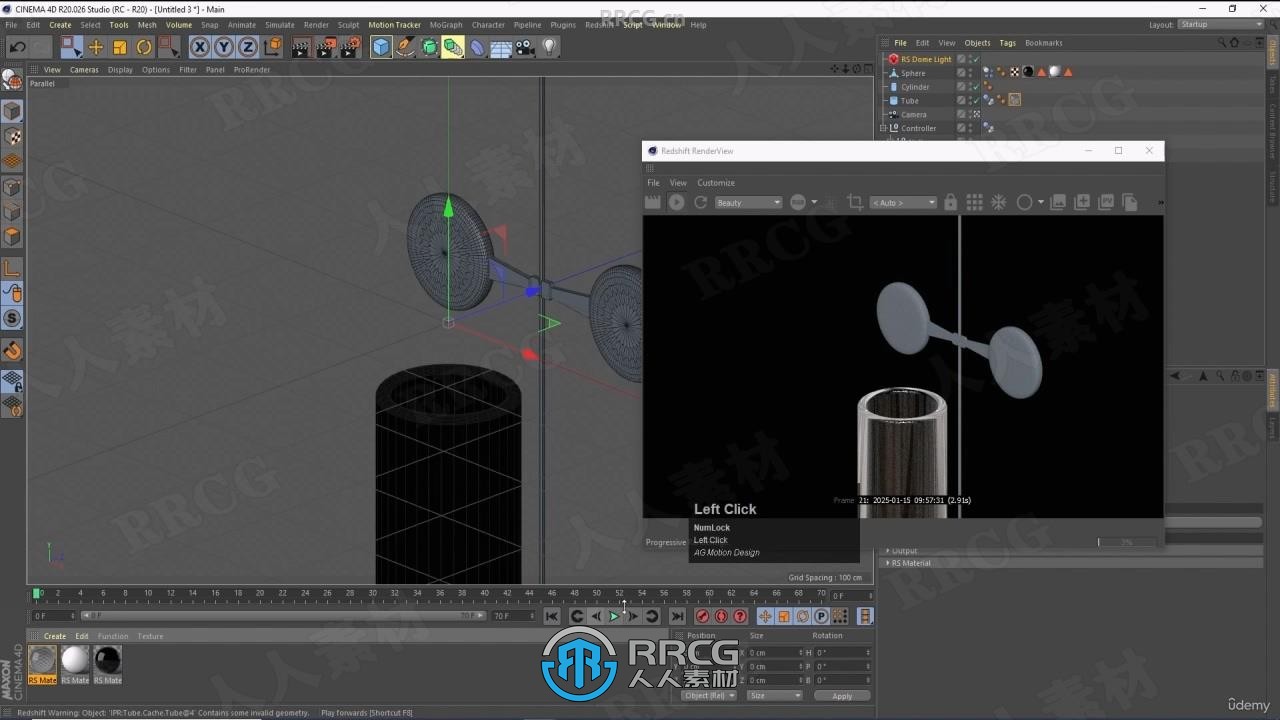This screenshot has width=1280, height=720.
Task: Click the RenderView crop region icon
Action: pyautogui.click(x=855, y=202)
